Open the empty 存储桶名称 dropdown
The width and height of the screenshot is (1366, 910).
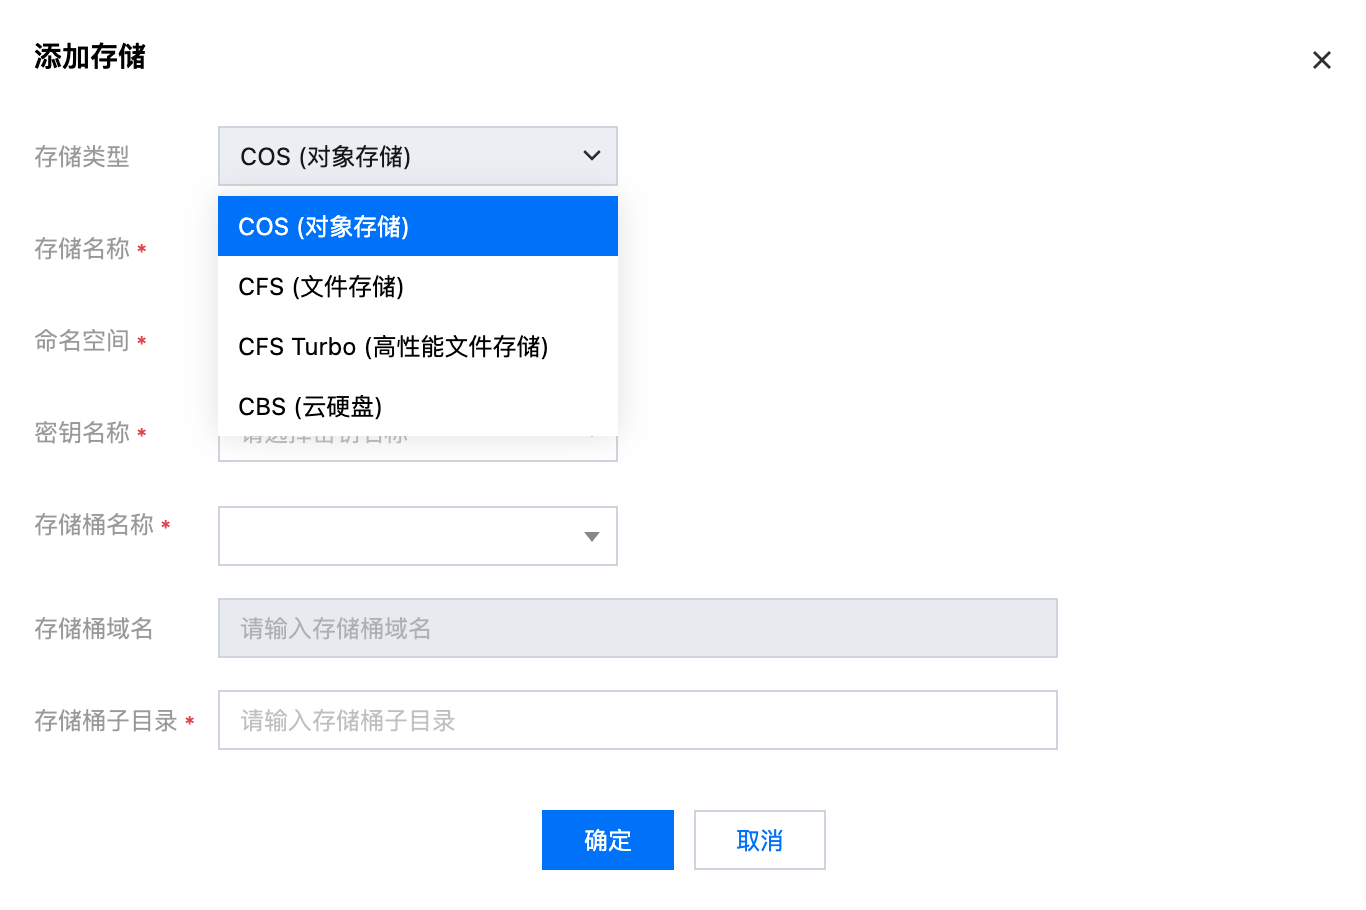(400, 537)
